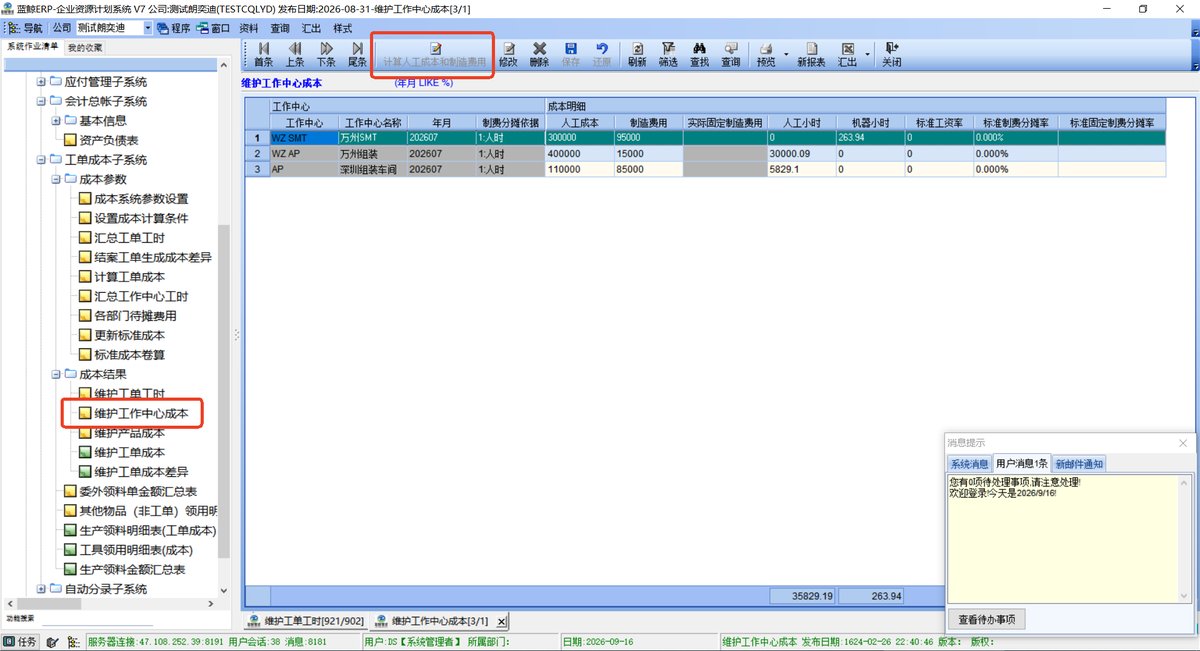Open 计算工单成本 in the tree
Screen dimensions: 1200x651
click(x=129, y=277)
